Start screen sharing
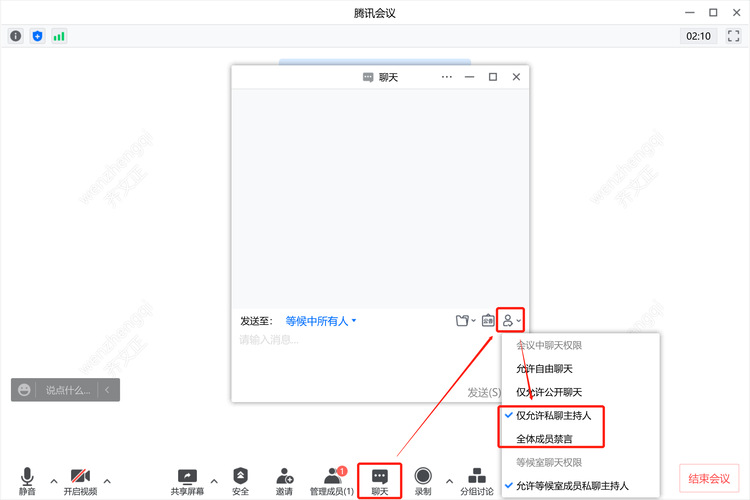Viewport: 750px width, 500px height. coord(187,481)
